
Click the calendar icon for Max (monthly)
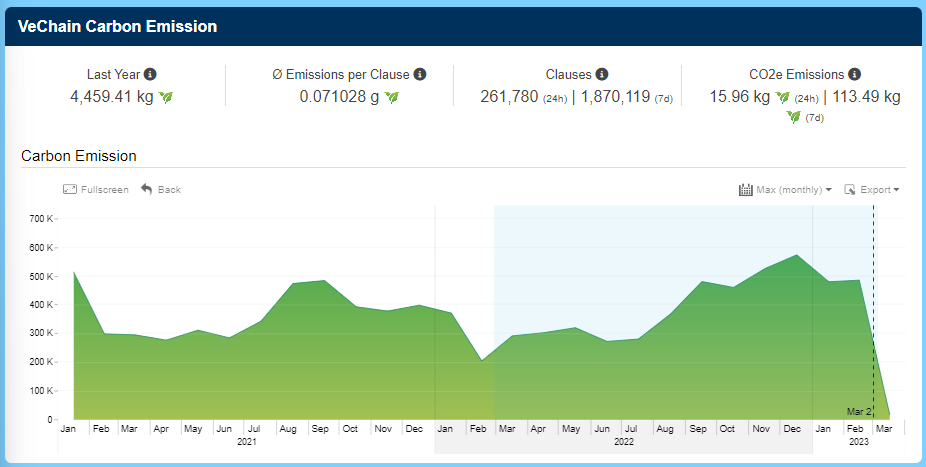click(x=745, y=190)
